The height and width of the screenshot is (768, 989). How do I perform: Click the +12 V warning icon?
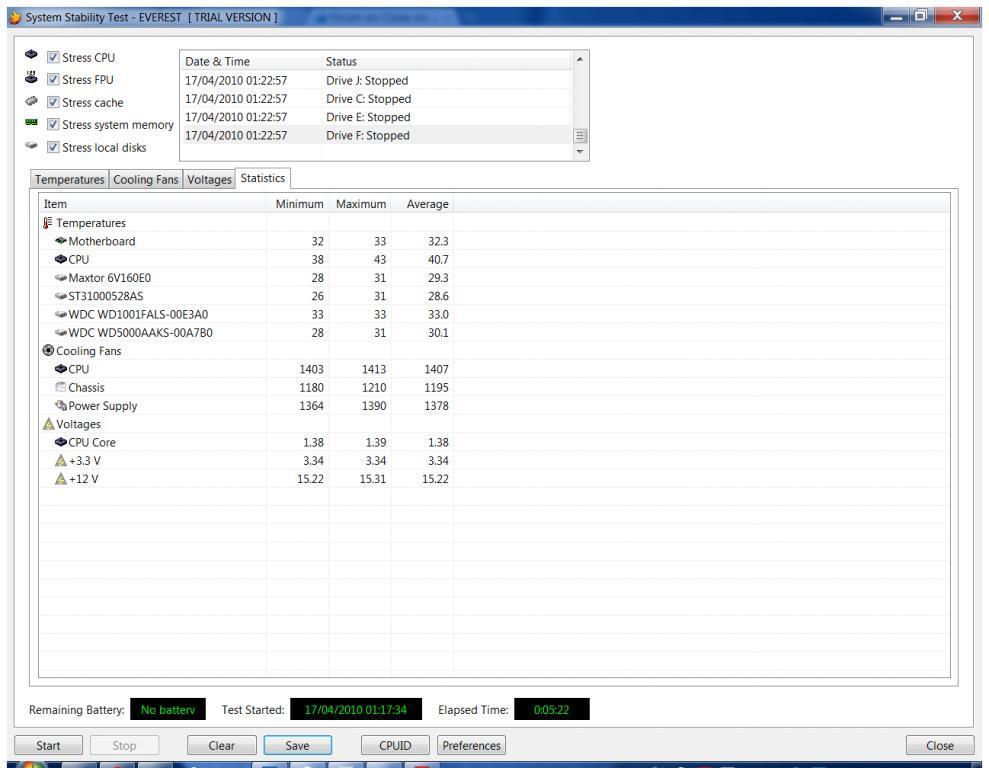pyautogui.click(x=61, y=479)
